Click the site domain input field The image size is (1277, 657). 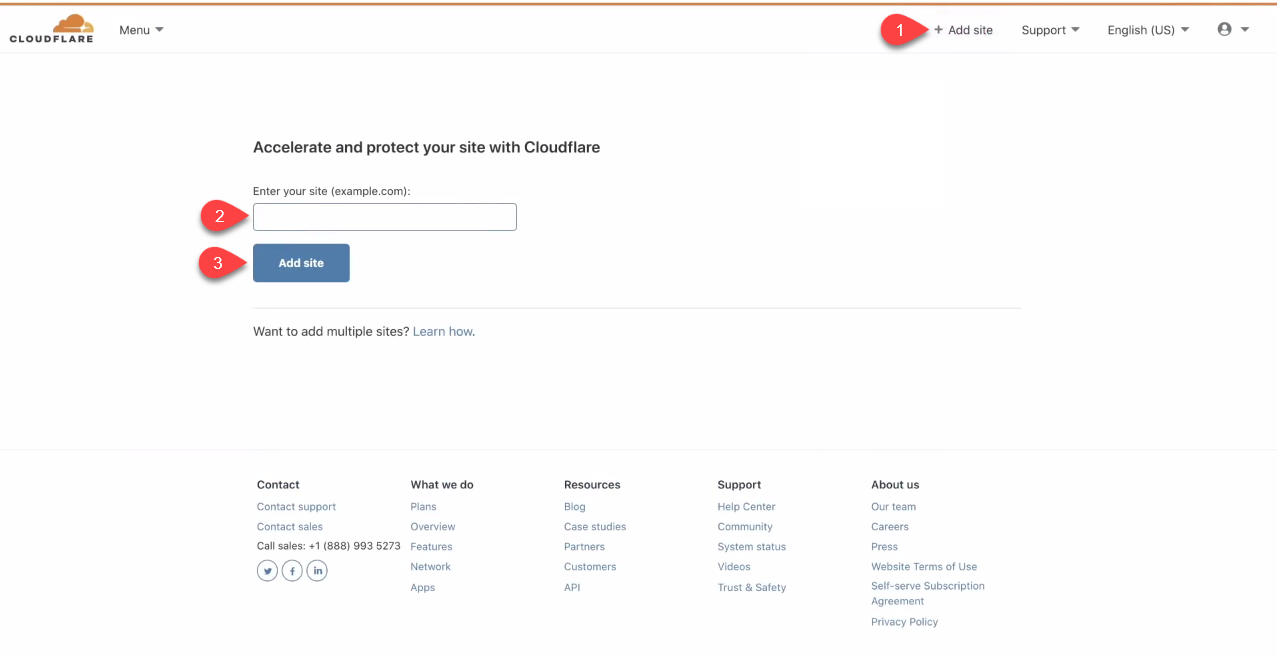pyautogui.click(x=384, y=216)
